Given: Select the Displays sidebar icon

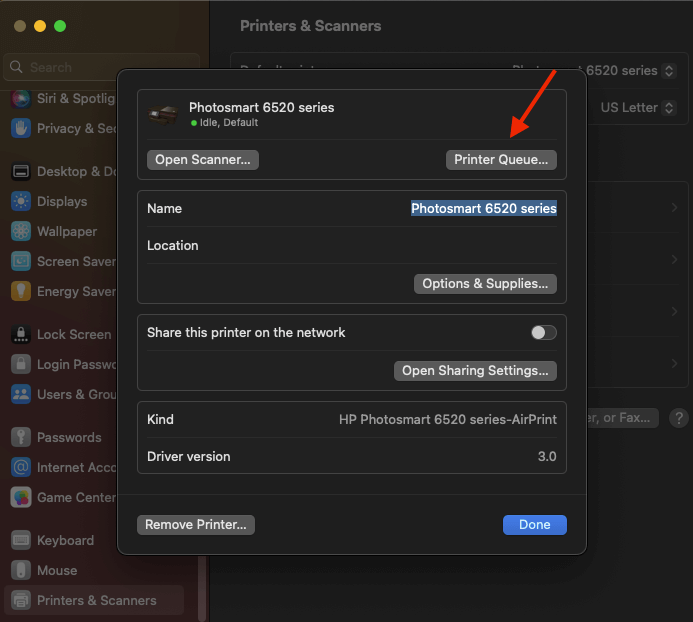Looking at the screenshot, I should pos(21,201).
